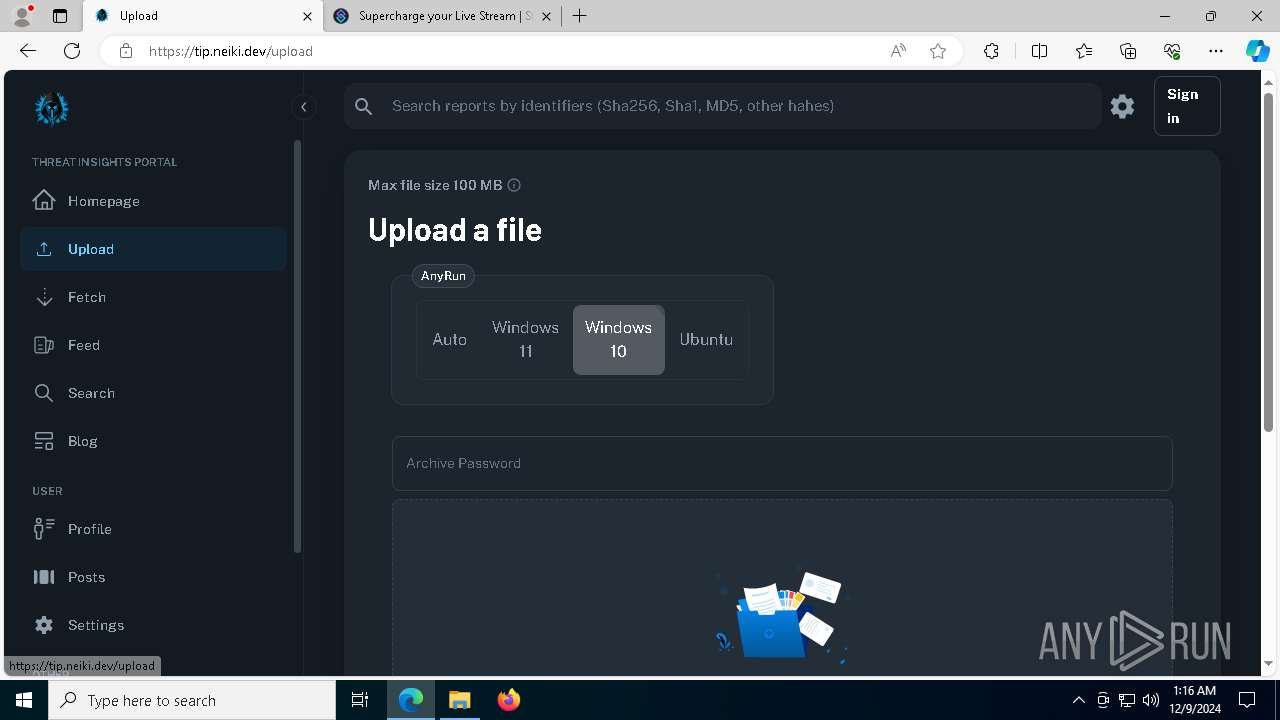Click the search magnifier icon
This screenshot has height=720, width=1280.
point(364,106)
